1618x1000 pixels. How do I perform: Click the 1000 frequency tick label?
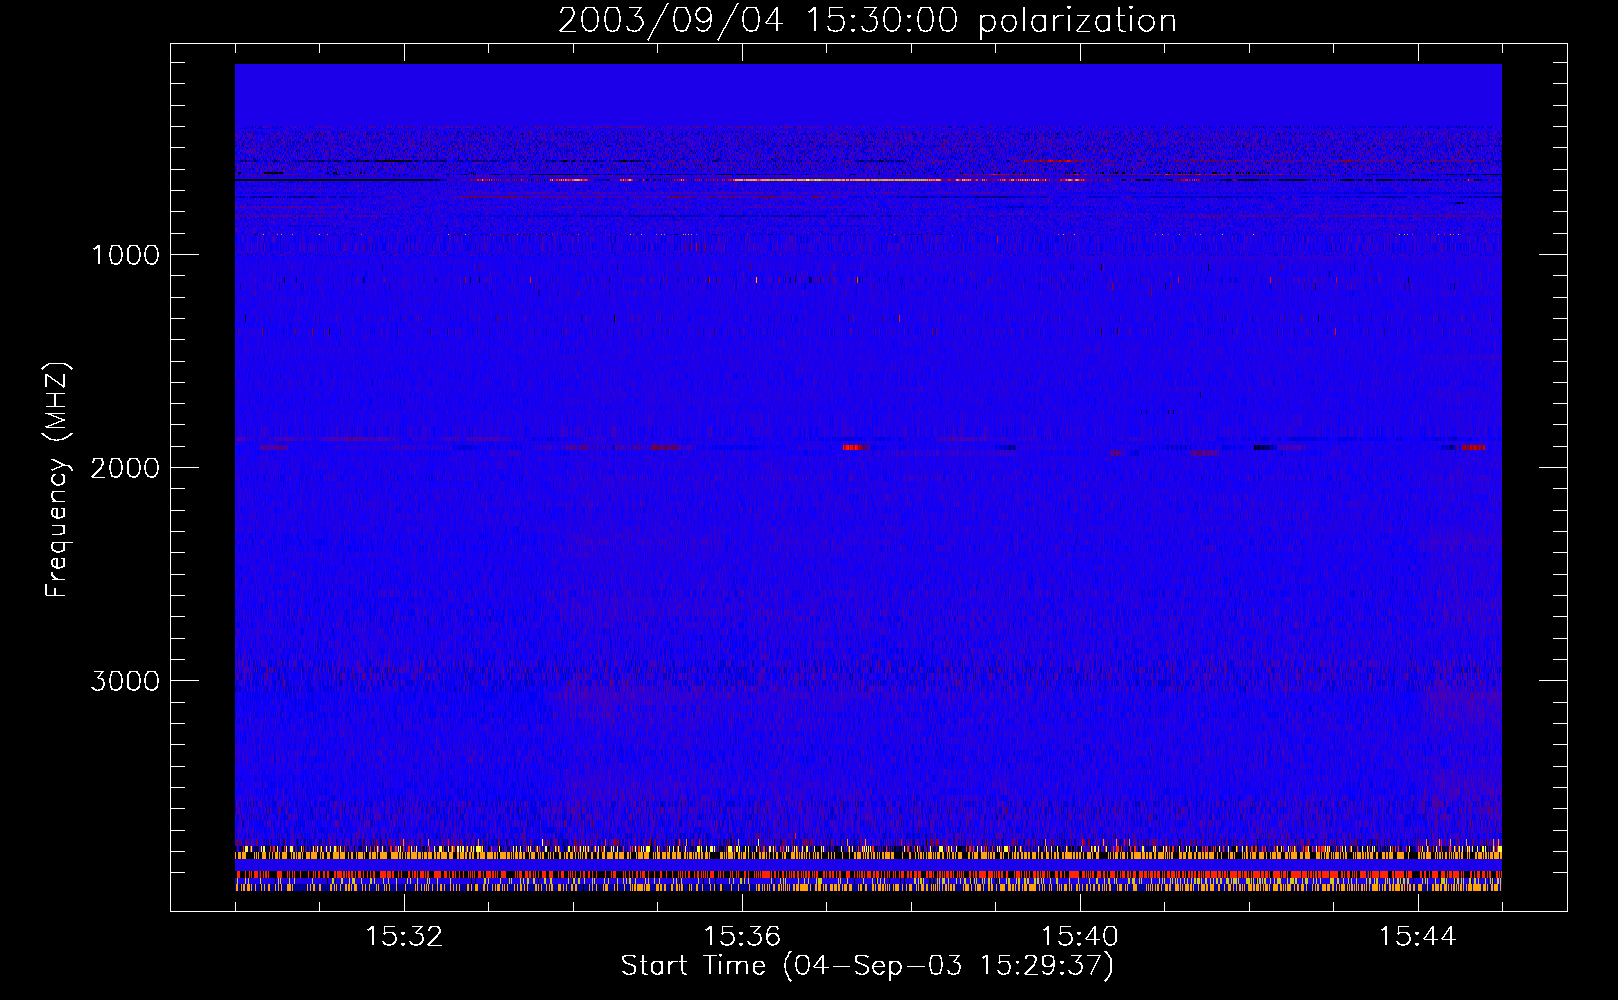tap(125, 255)
